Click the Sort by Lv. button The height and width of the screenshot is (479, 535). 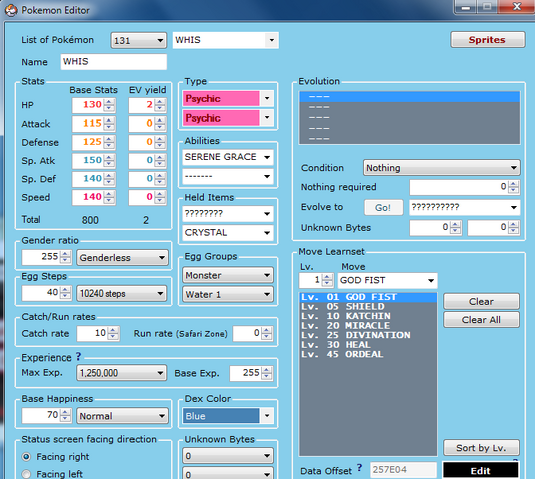(481, 448)
